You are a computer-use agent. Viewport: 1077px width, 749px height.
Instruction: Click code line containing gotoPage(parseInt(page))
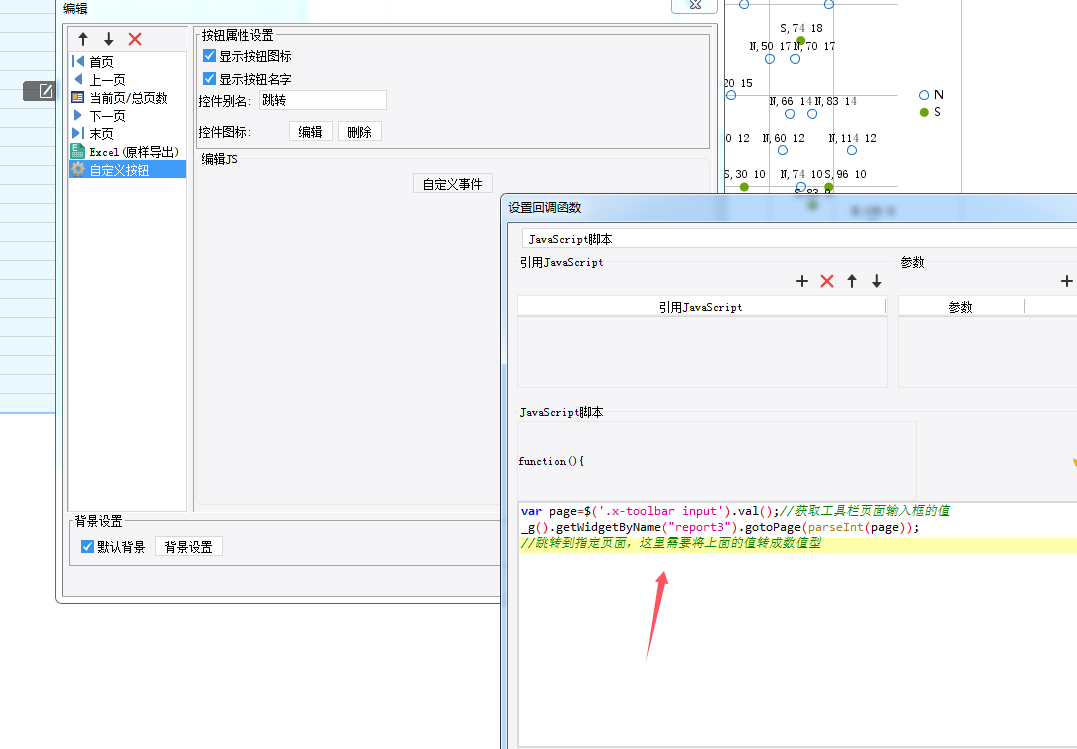719,527
